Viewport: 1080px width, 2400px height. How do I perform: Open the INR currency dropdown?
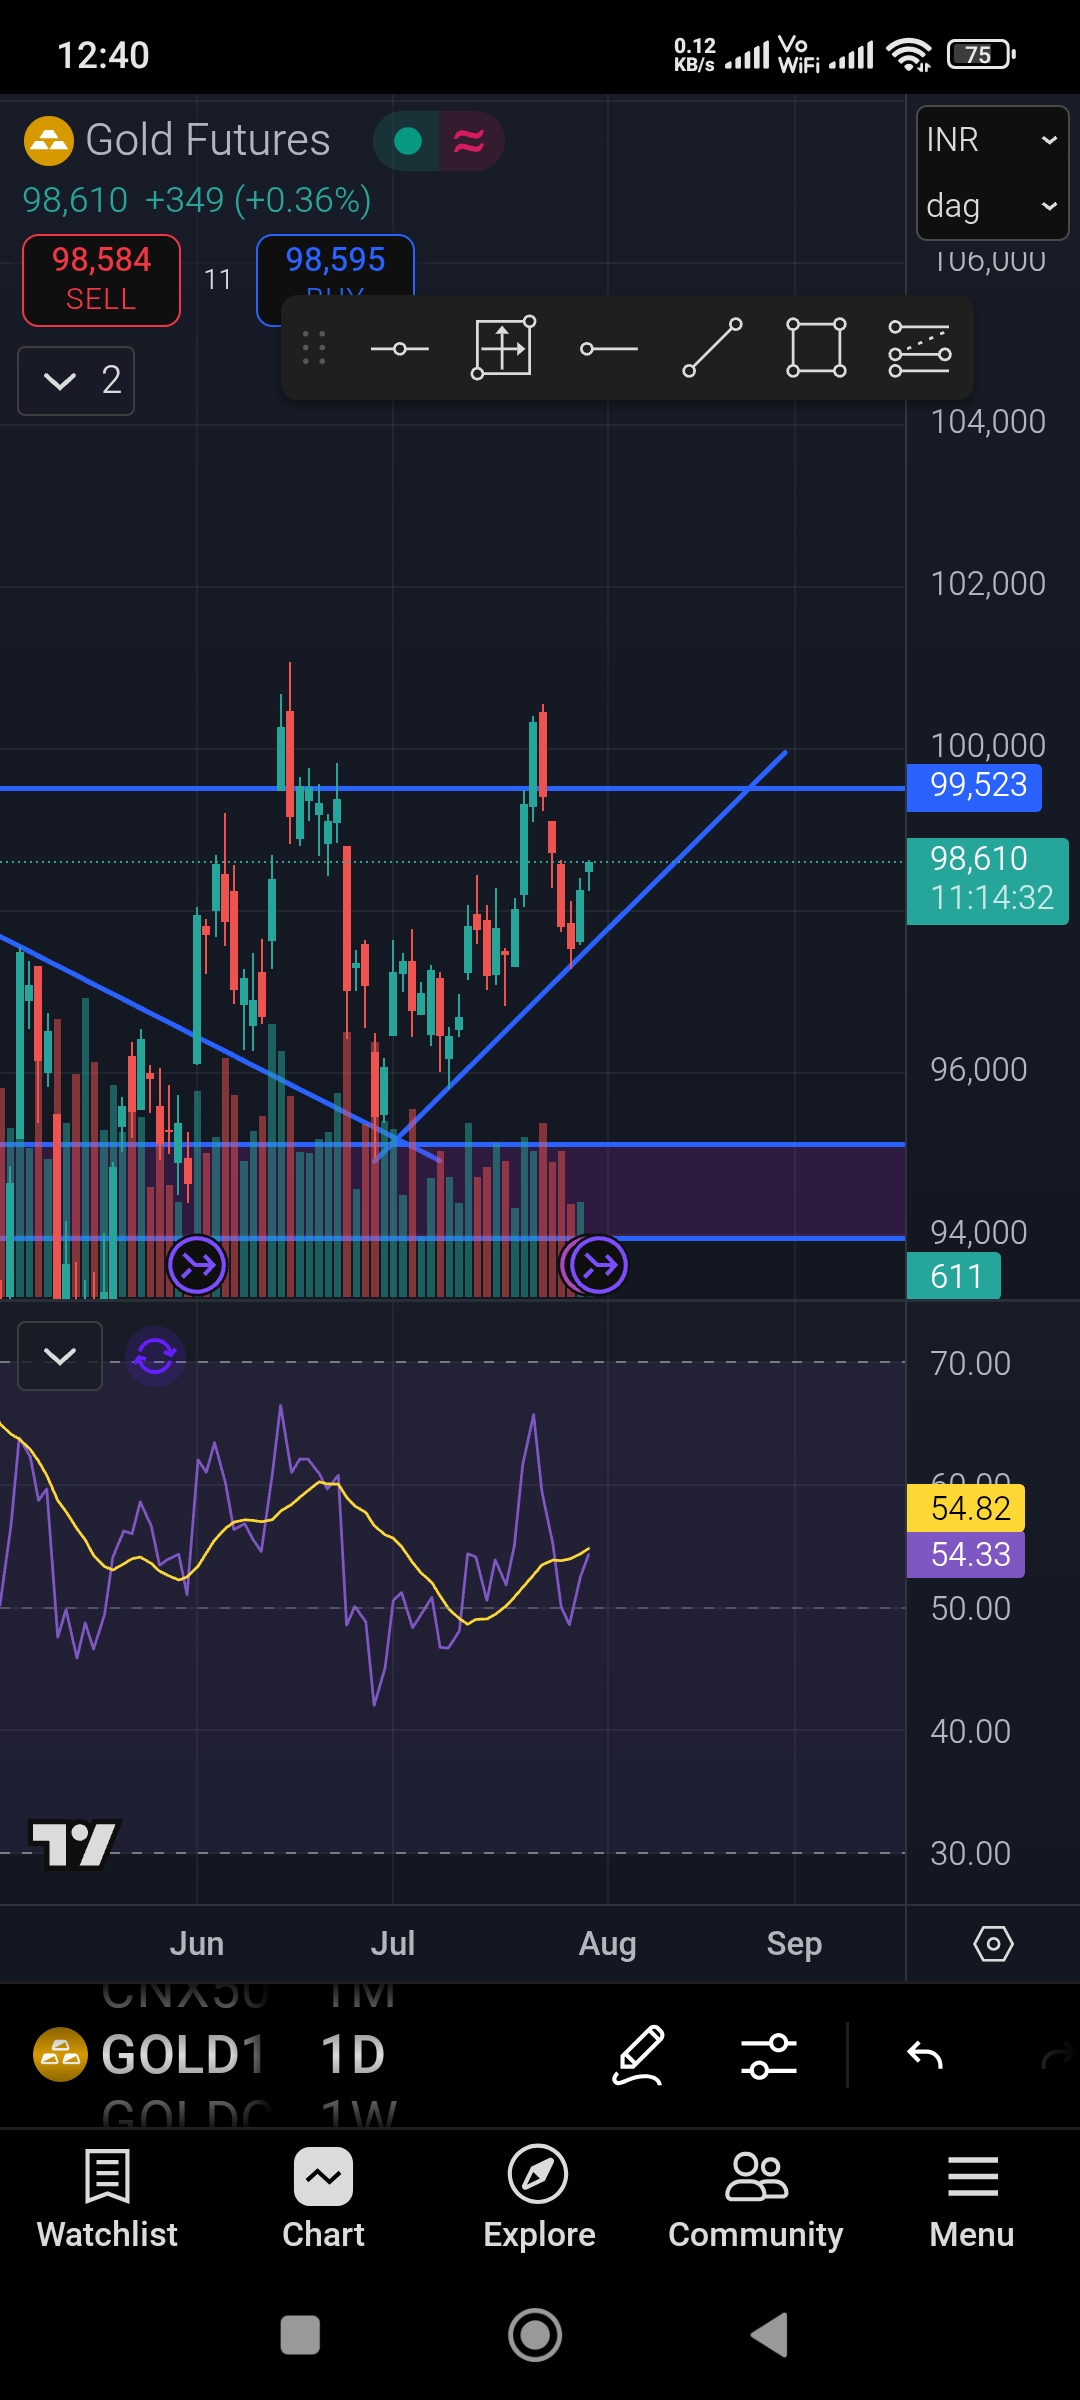point(991,140)
